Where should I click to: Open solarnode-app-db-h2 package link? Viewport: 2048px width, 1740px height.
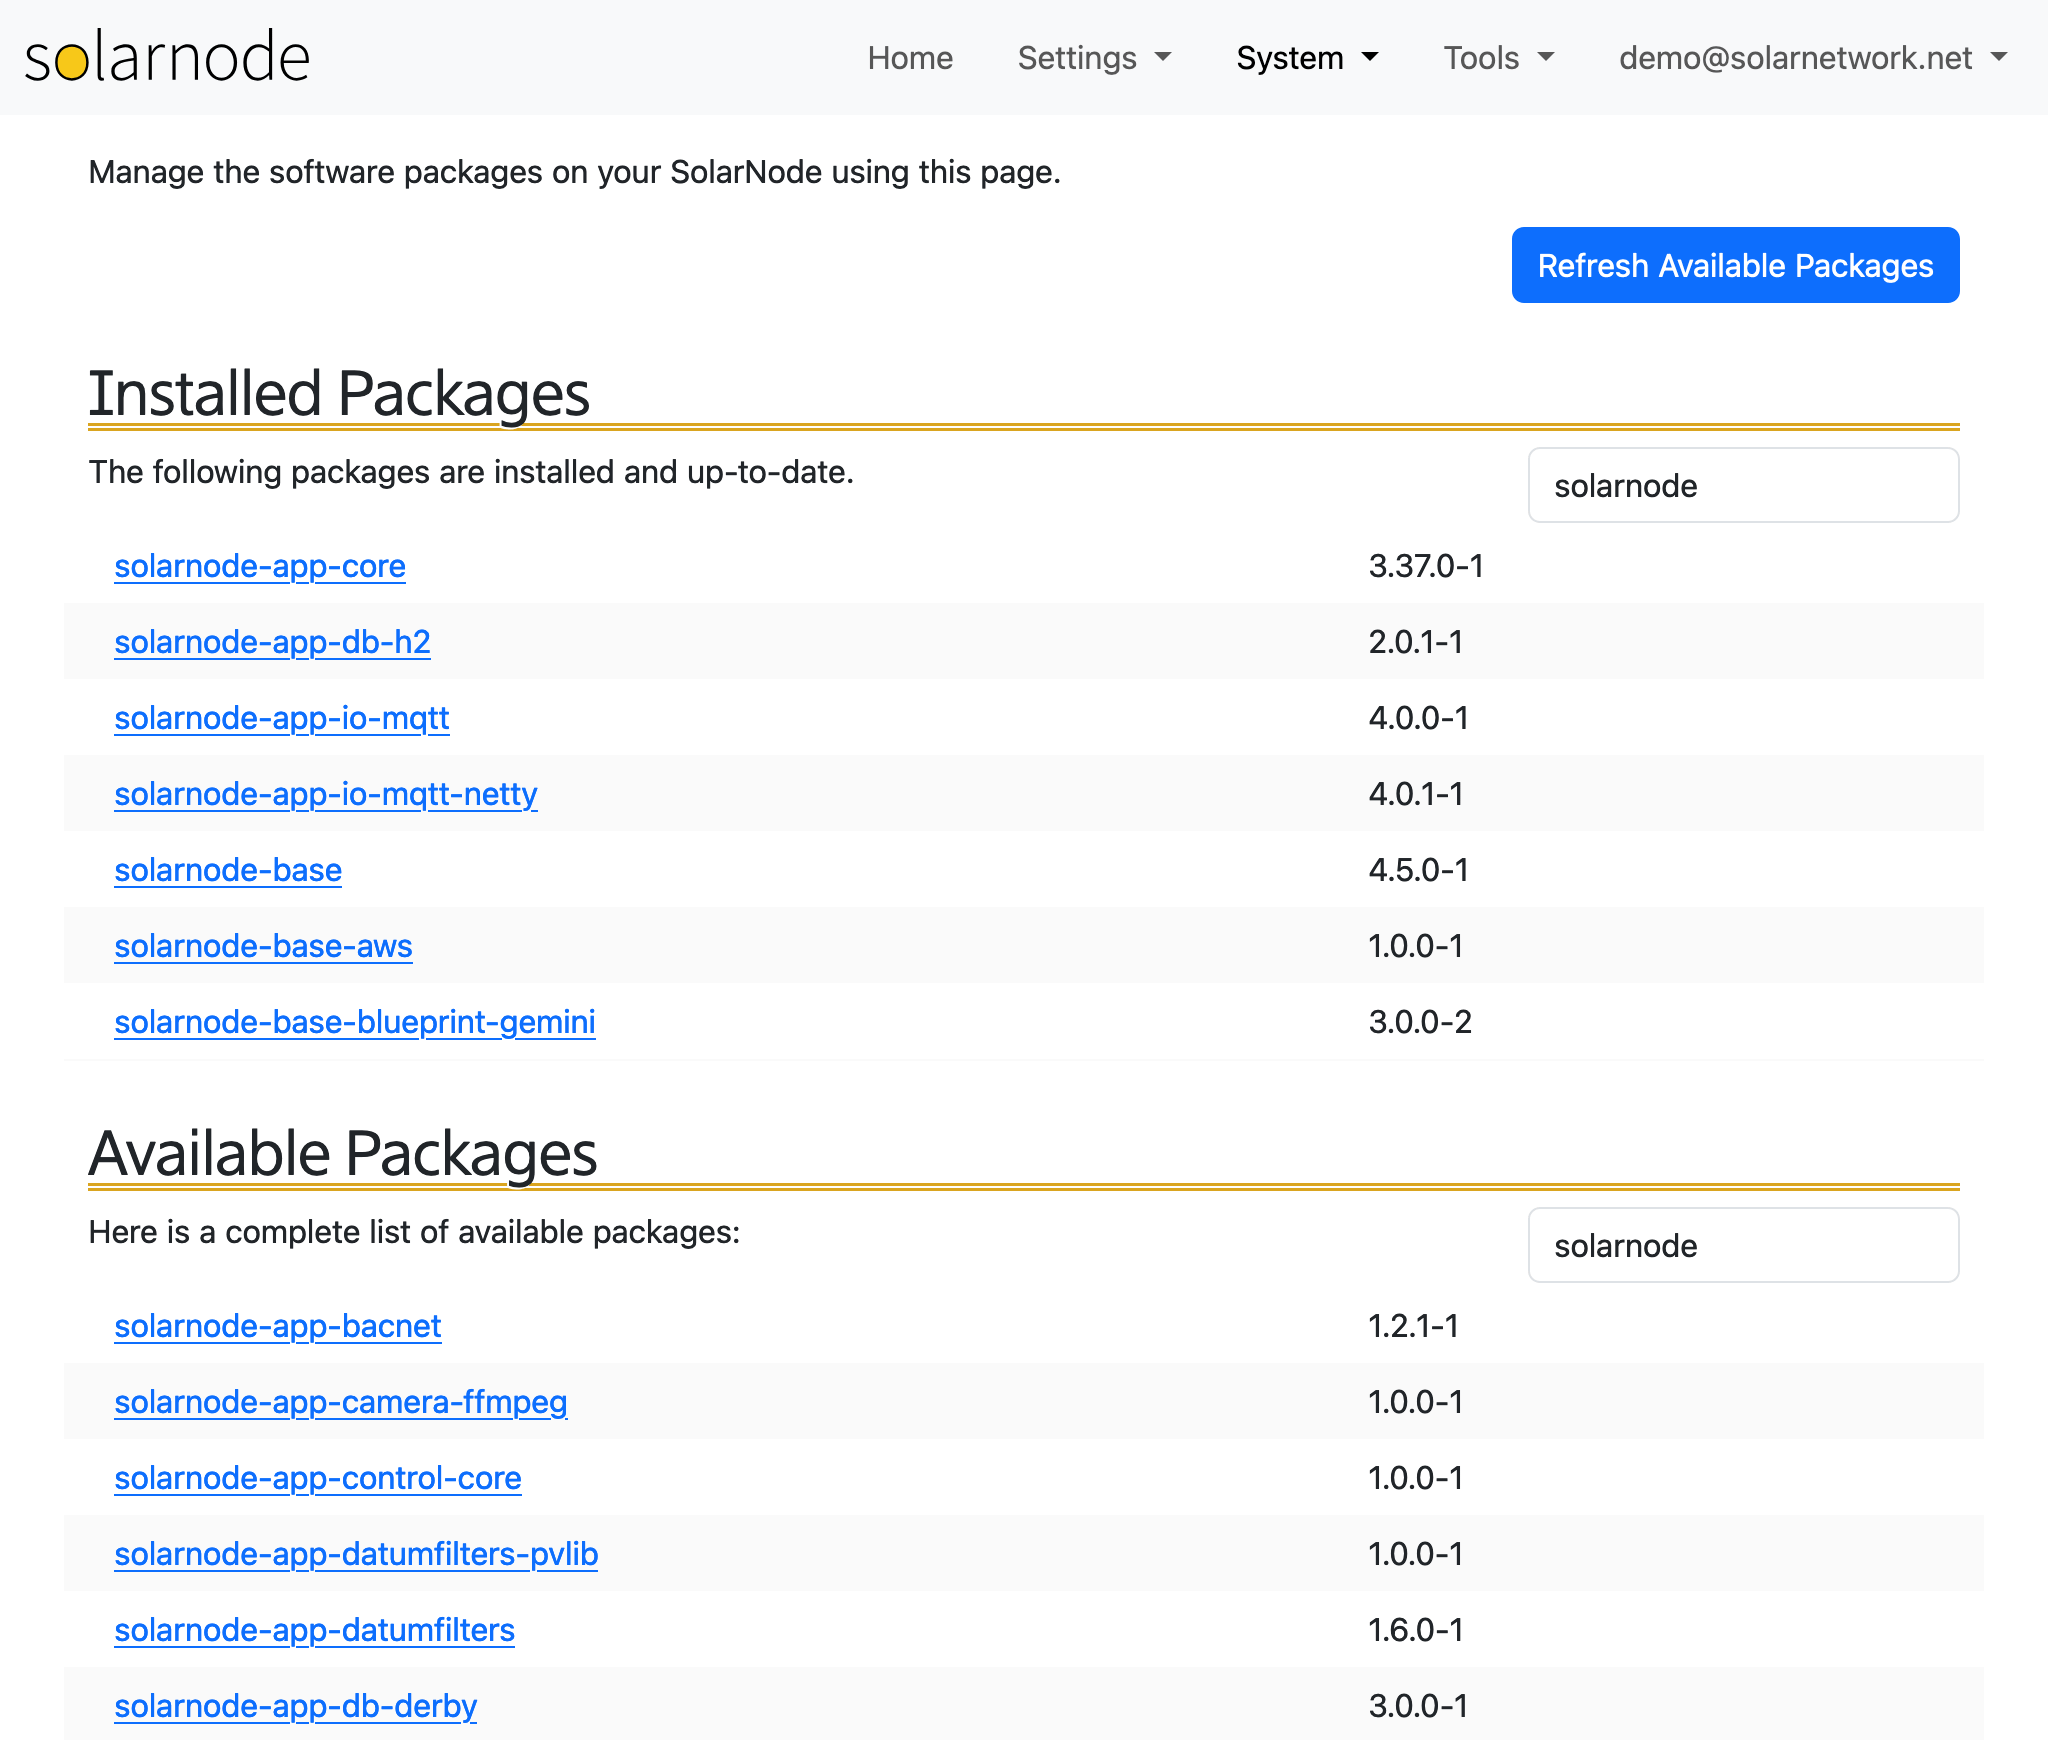pyautogui.click(x=272, y=642)
